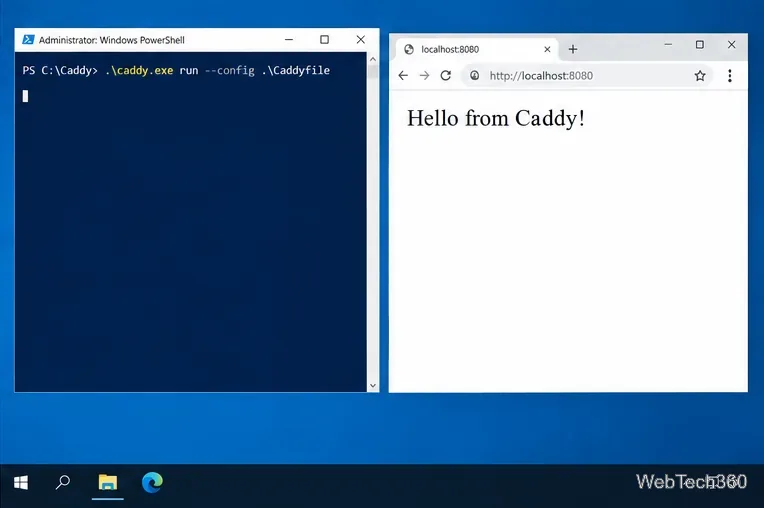Click the PowerShell icon in title bar
Image resolution: width=764 pixels, height=508 pixels.
point(28,39)
